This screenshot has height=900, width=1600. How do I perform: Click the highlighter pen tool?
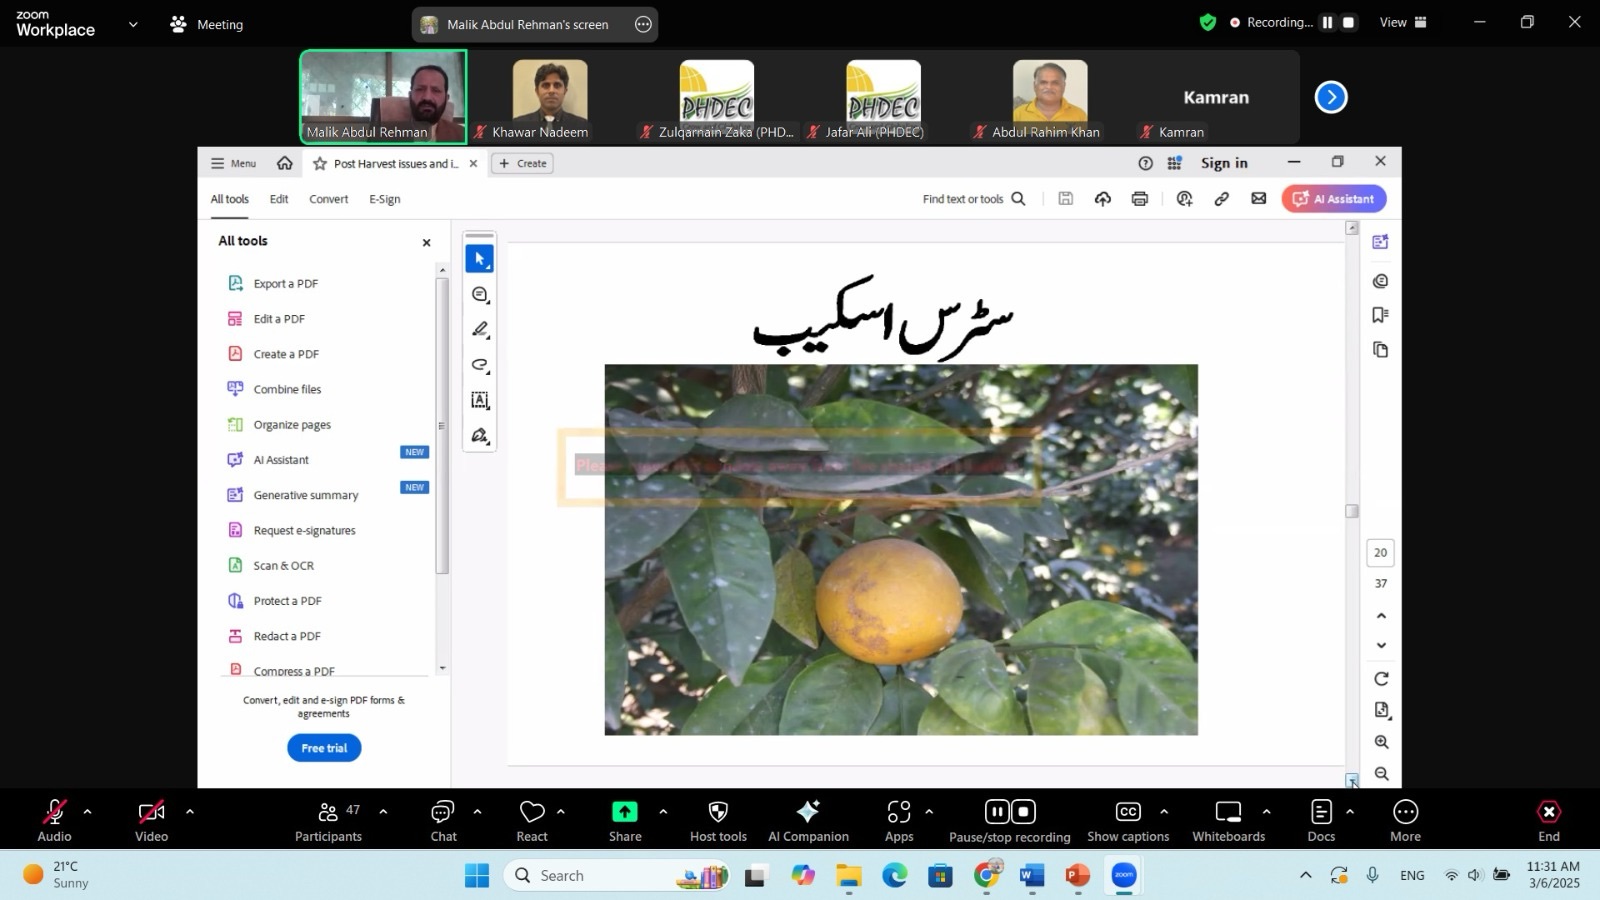[480, 330]
